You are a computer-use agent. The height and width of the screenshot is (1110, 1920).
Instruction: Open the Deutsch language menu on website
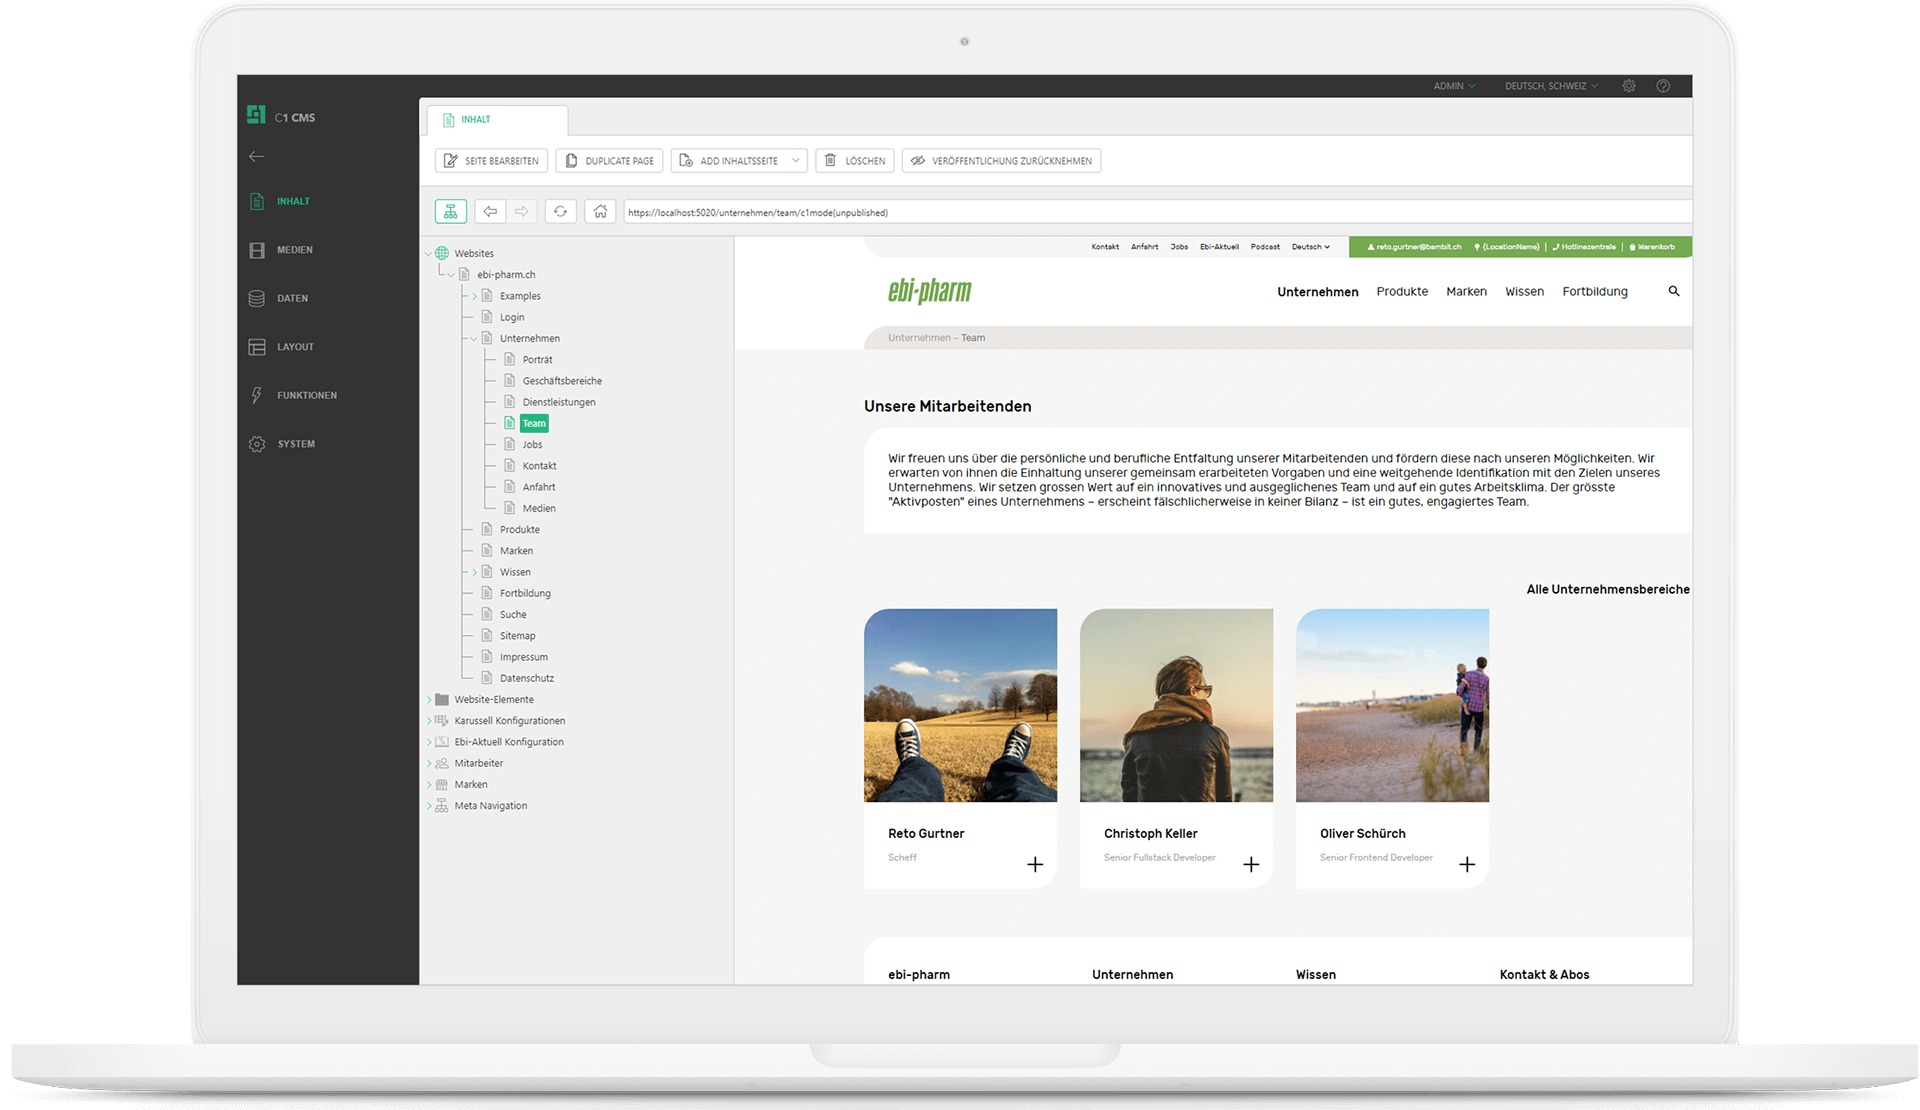click(1311, 247)
